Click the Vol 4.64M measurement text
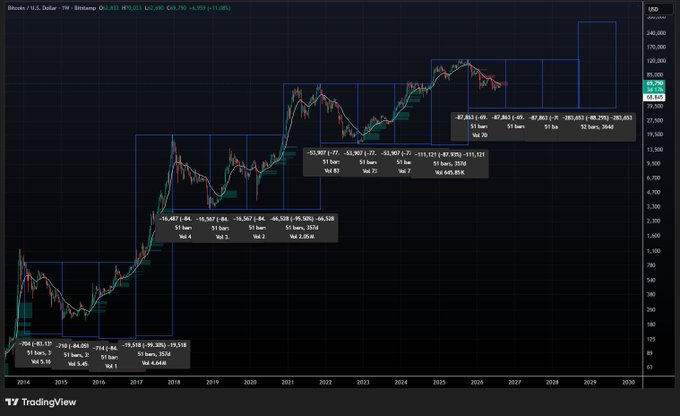The width and height of the screenshot is (680, 416). [154, 363]
